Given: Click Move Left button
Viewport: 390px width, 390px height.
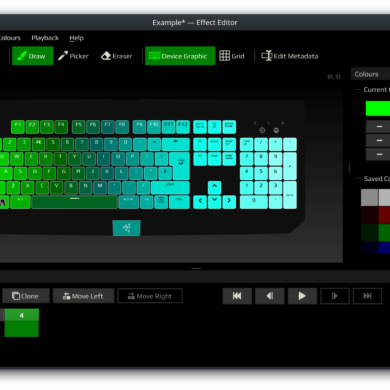Looking at the screenshot, I should [83, 296].
